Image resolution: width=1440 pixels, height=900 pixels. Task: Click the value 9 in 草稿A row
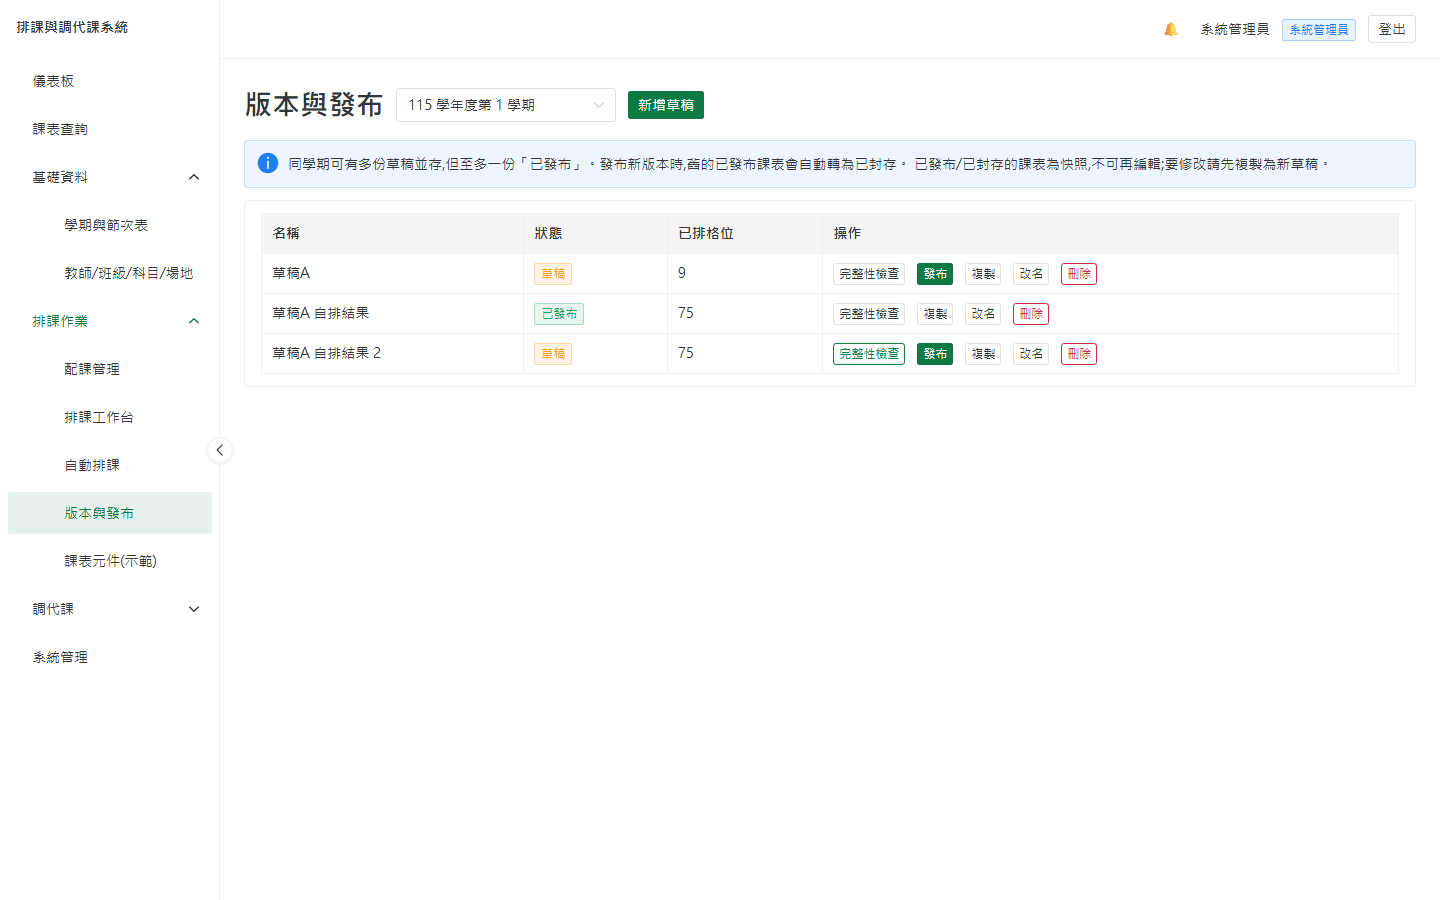[682, 273]
